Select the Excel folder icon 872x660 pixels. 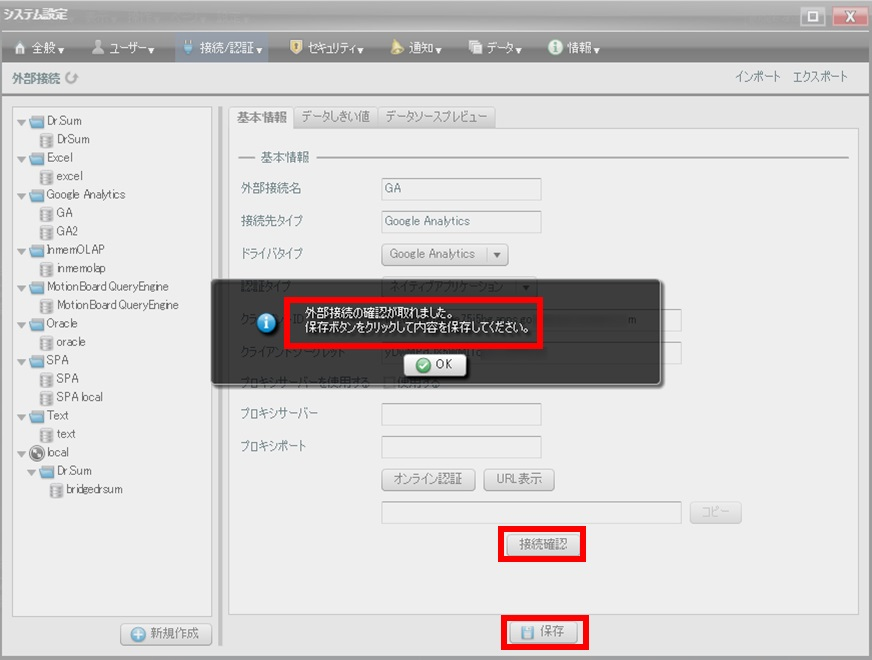click(37, 158)
